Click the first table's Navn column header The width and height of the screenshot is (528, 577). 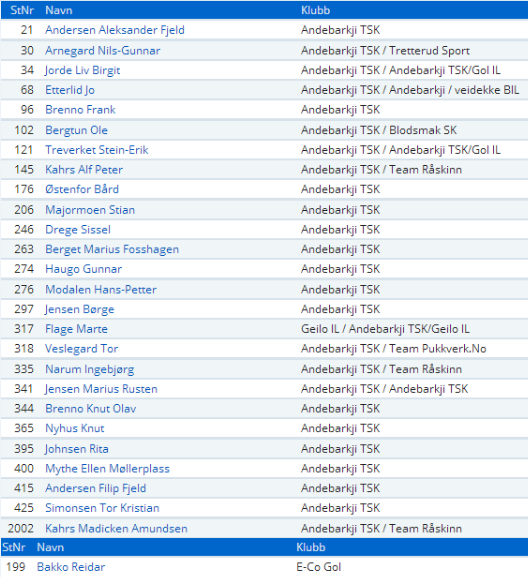59,10
